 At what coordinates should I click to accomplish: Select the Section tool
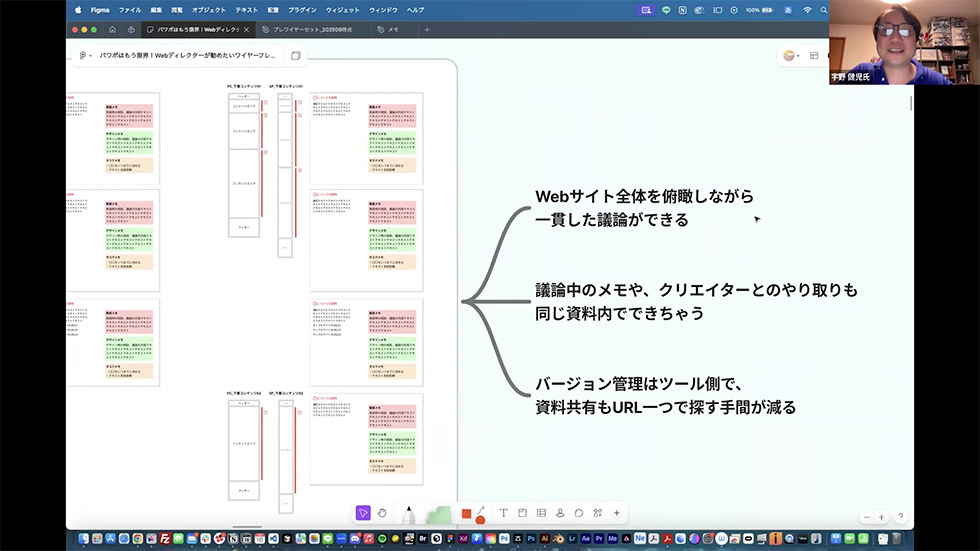pos(522,513)
